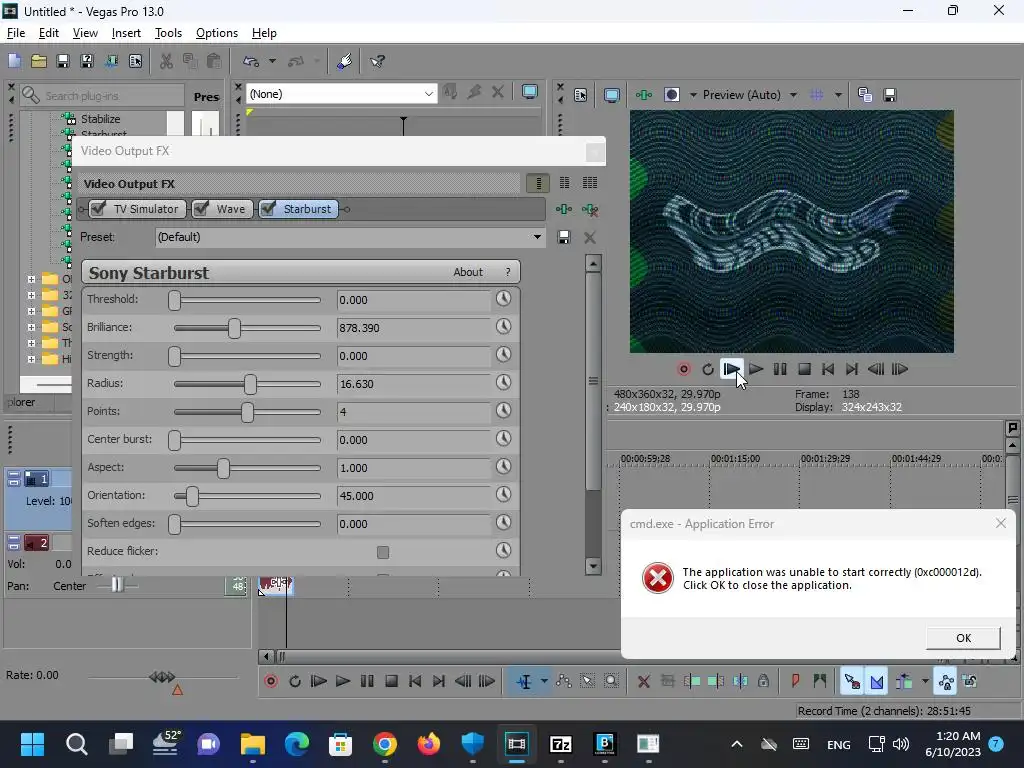Click the Aspect slider handle
The image size is (1024, 768).
point(223,468)
